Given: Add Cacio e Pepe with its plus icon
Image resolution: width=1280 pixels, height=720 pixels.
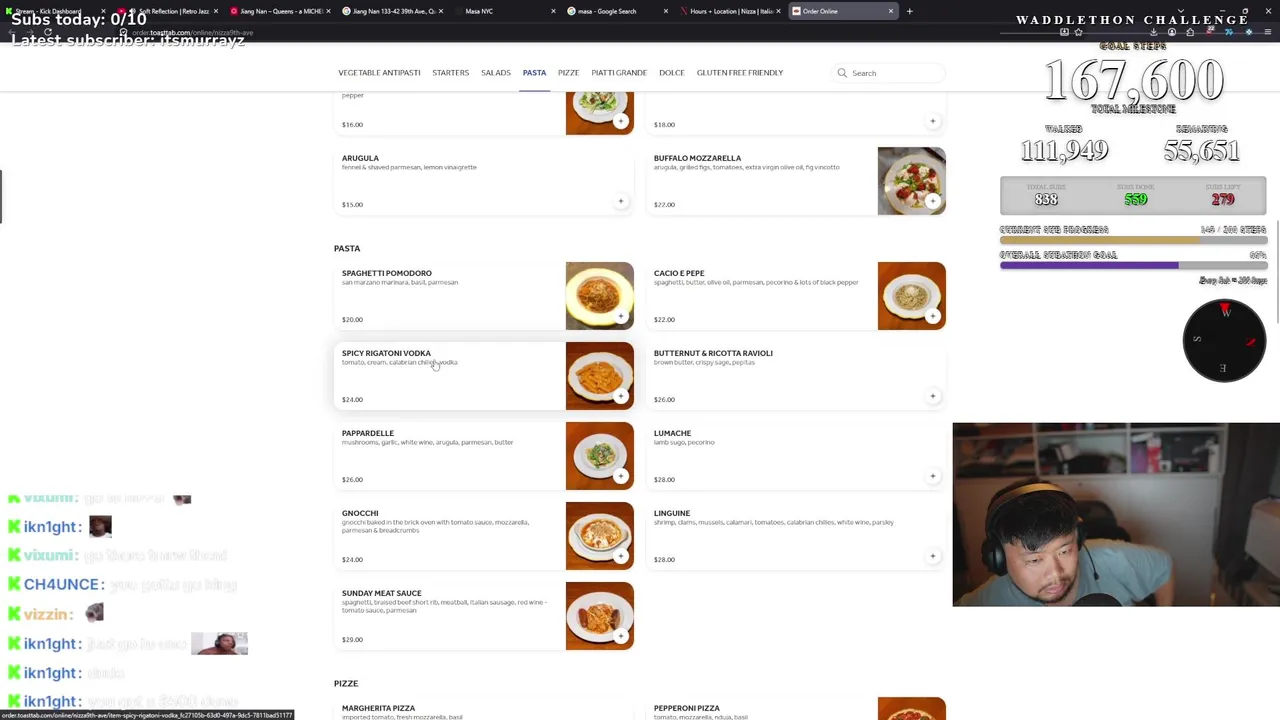Looking at the screenshot, I should tap(933, 316).
